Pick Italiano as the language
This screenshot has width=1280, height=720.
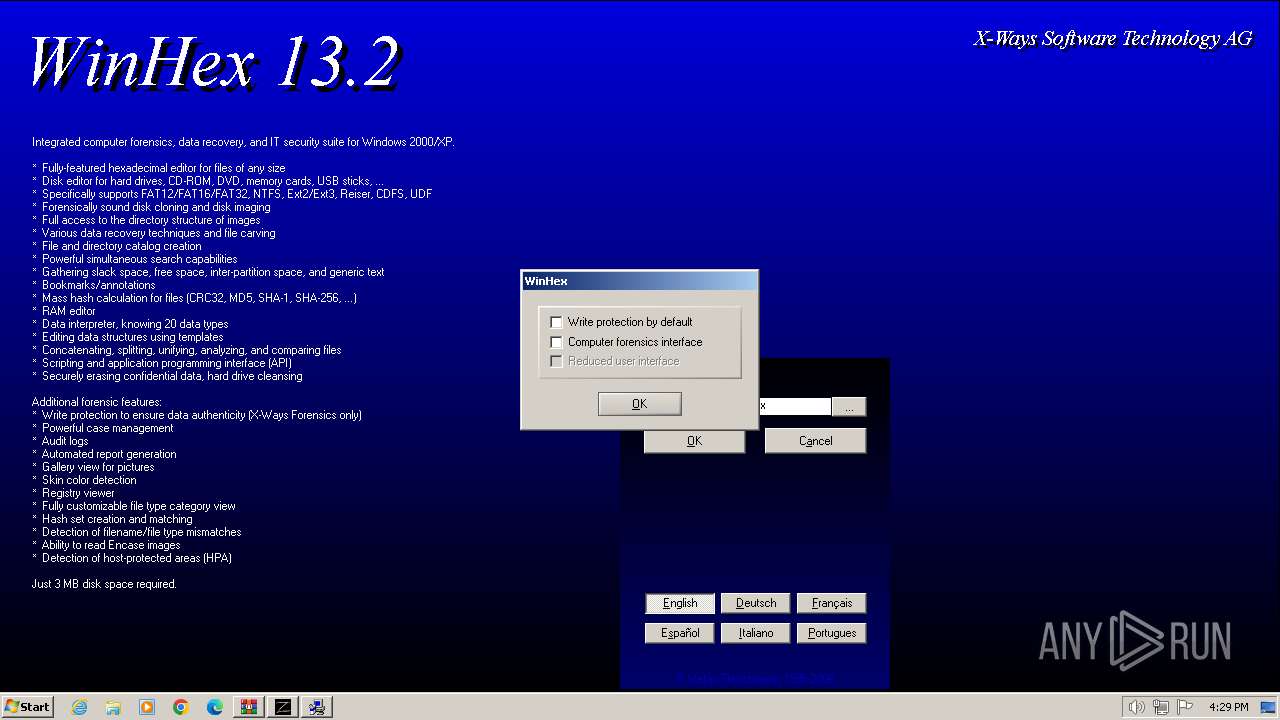(x=756, y=633)
